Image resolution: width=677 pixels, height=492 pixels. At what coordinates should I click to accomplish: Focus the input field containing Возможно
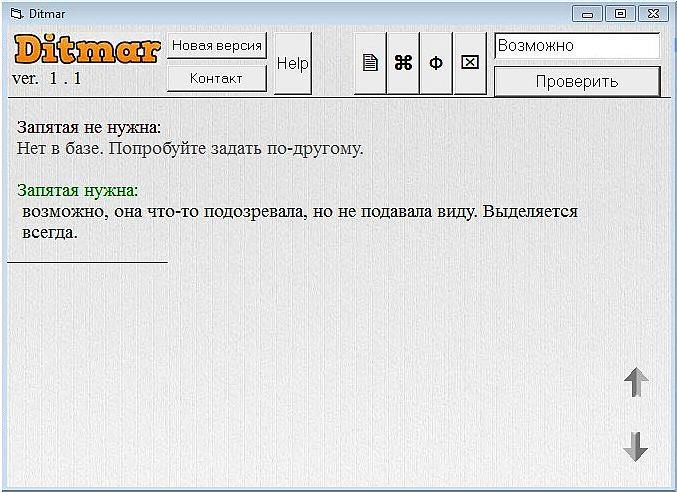[x=576, y=46]
